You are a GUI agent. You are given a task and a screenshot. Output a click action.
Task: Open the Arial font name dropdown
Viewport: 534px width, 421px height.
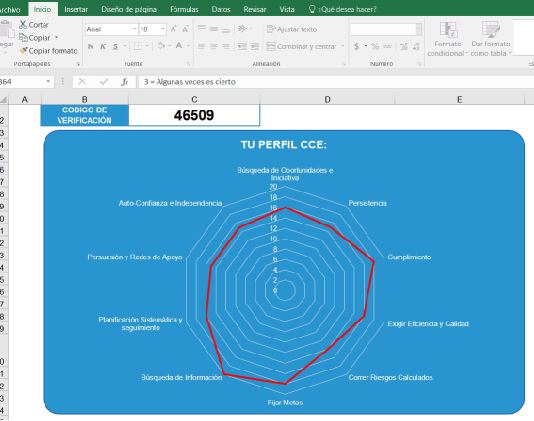(135, 29)
